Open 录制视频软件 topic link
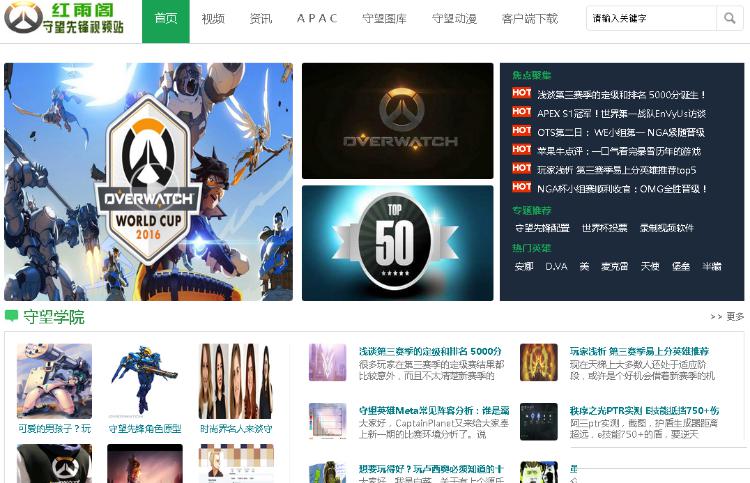 (666, 228)
